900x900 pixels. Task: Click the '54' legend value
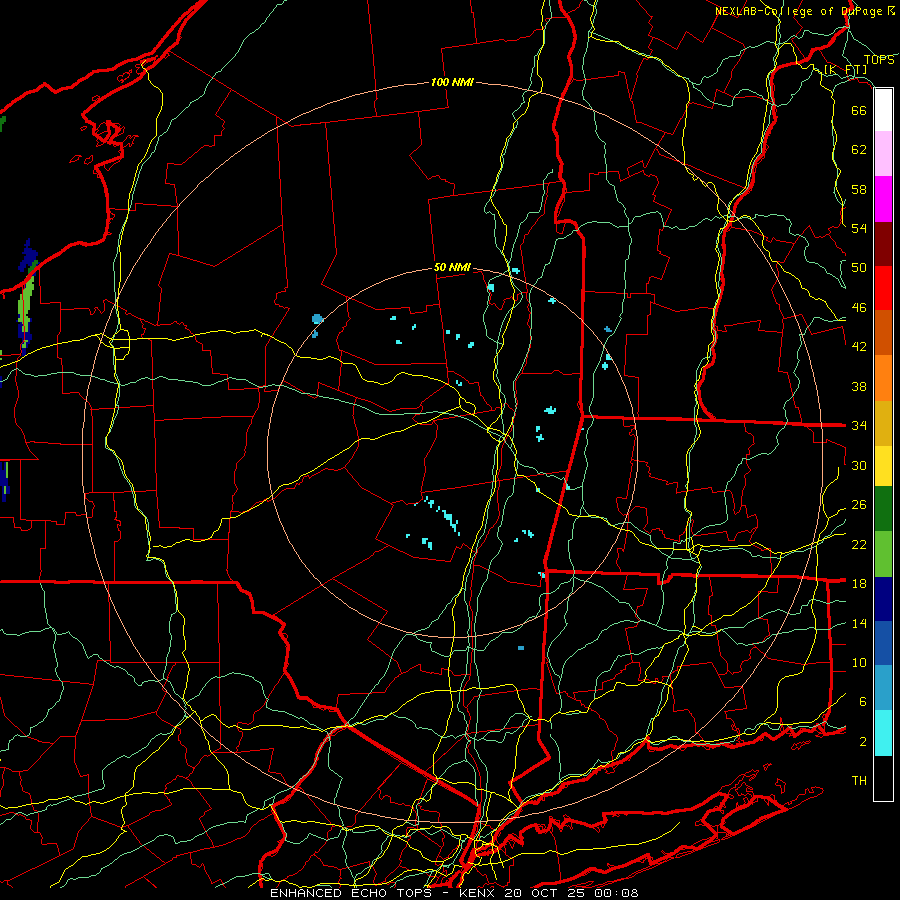pos(859,228)
